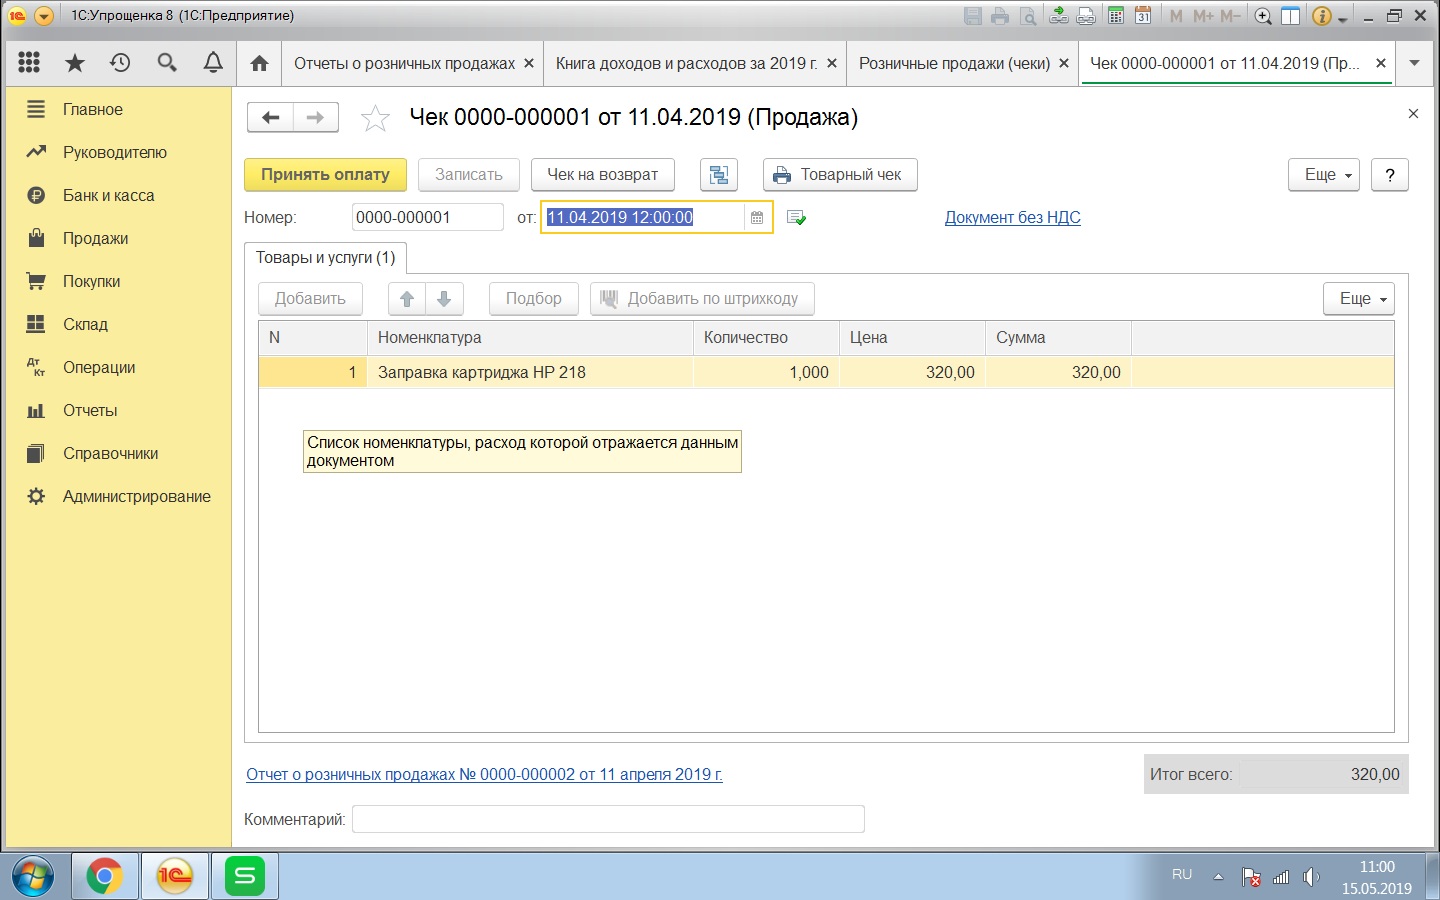The height and width of the screenshot is (900, 1440).
Task: Expand the table's Еще dropdown
Action: click(1358, 299)
